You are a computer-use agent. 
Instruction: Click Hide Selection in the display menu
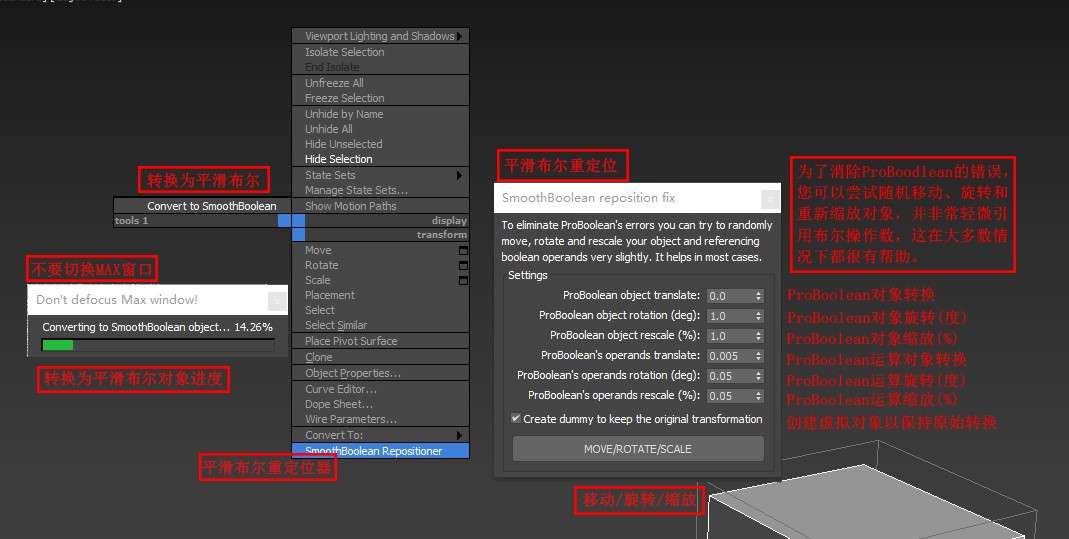(x=338, y=159)
